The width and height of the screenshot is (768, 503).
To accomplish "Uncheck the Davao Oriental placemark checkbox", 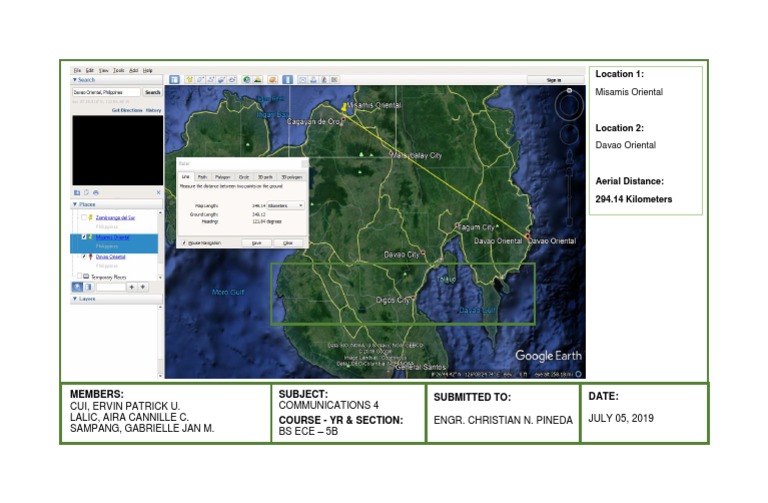I will [x=84, y=256].
